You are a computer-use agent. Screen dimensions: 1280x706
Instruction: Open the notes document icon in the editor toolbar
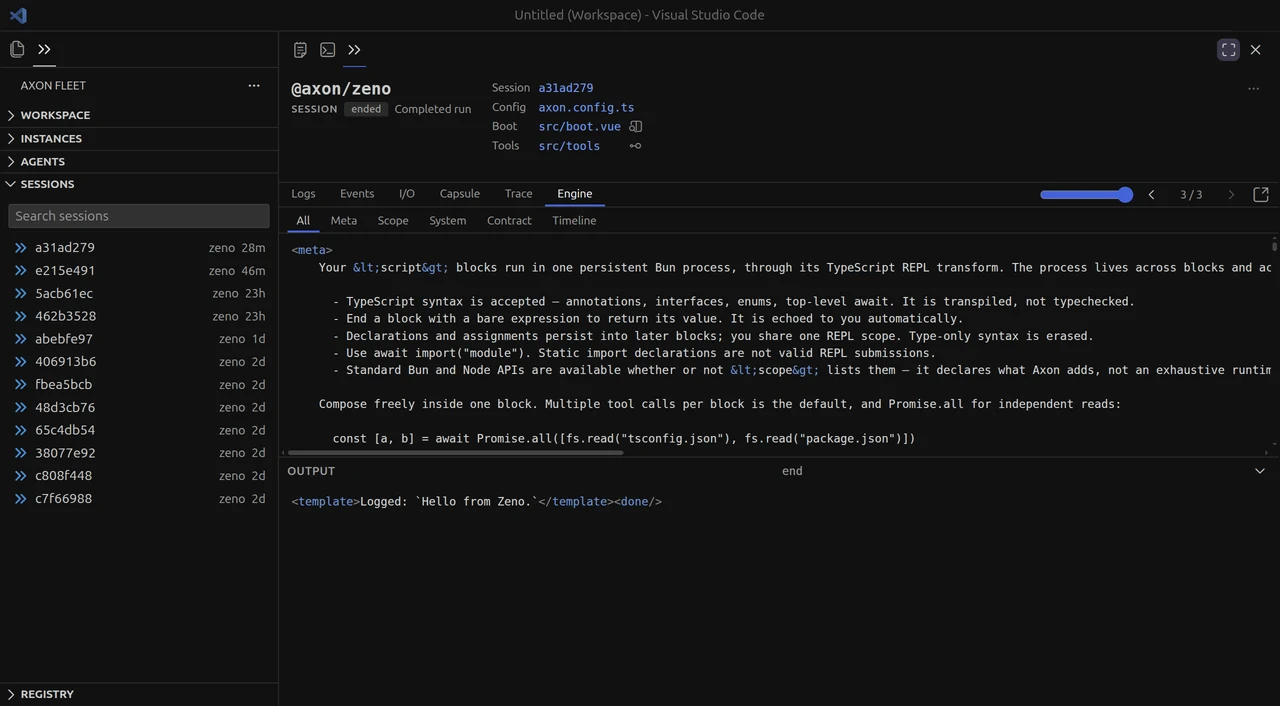300,49
